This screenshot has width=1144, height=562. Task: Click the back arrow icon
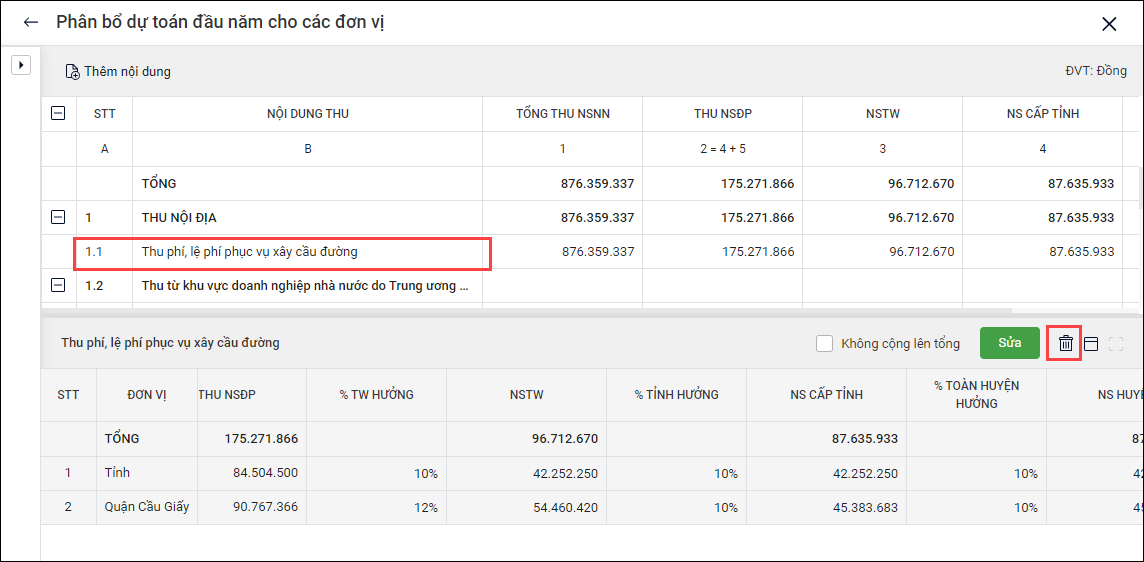coord(31,23)
